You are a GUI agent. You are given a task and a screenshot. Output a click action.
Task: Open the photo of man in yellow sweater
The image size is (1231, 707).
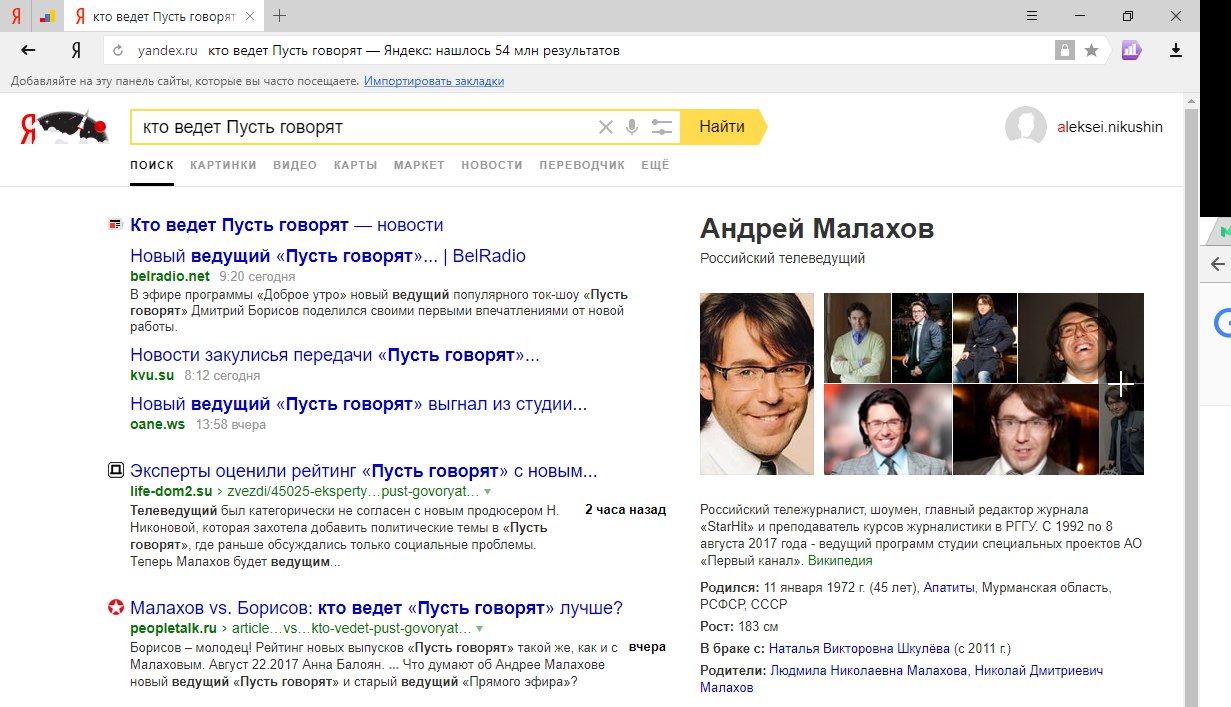(x=857, y=337)
